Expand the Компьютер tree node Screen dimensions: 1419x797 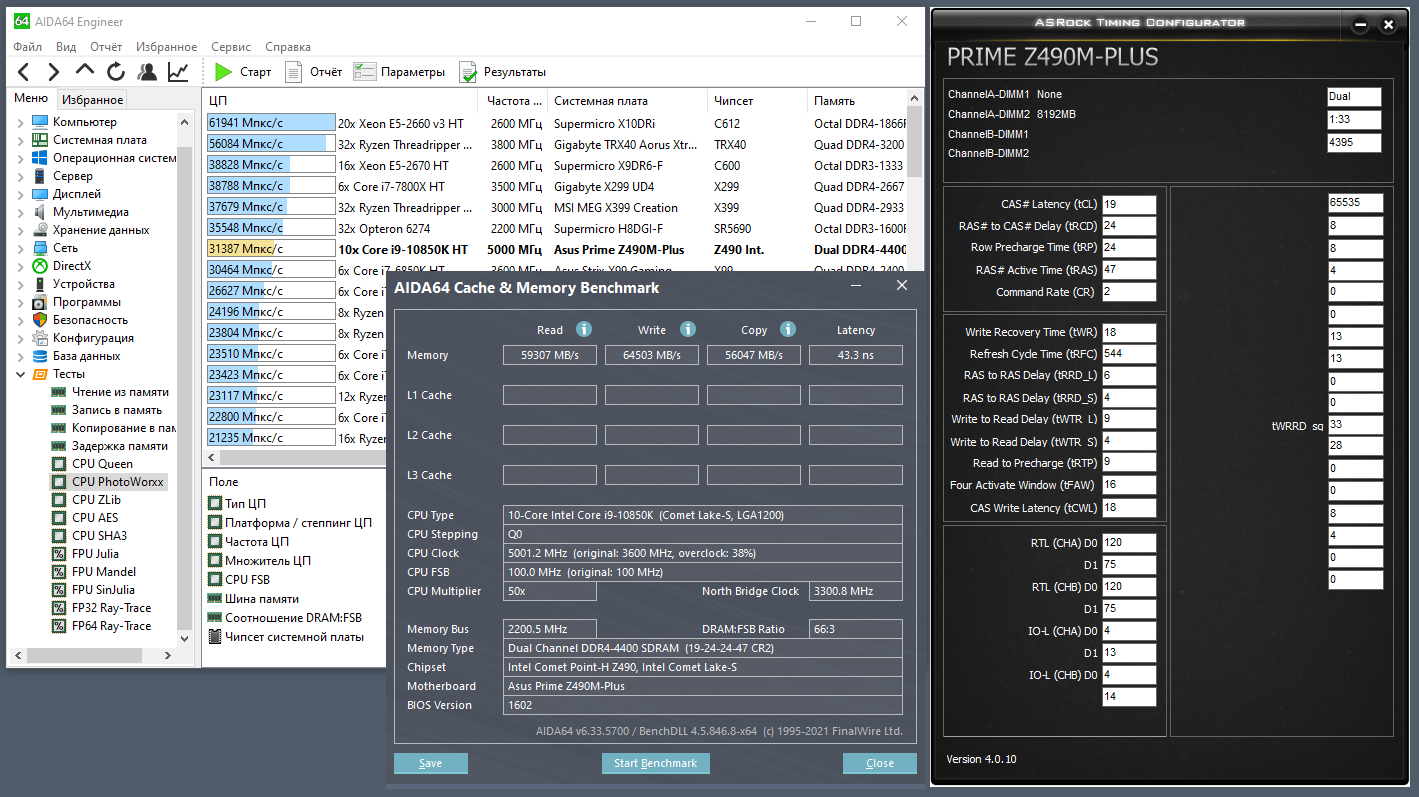click(21, 122)
